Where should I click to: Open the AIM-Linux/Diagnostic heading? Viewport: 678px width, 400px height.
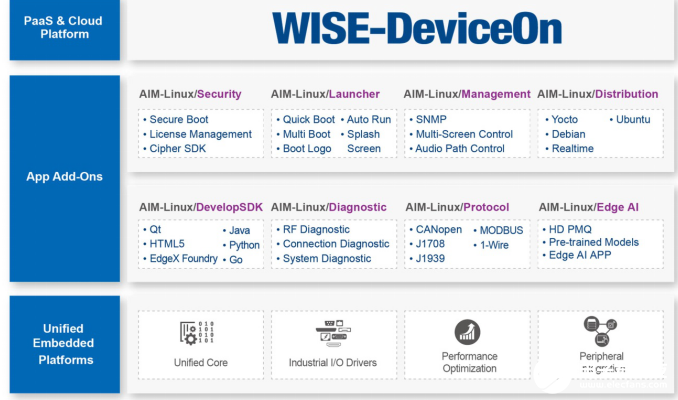click(x=329, y=207)
